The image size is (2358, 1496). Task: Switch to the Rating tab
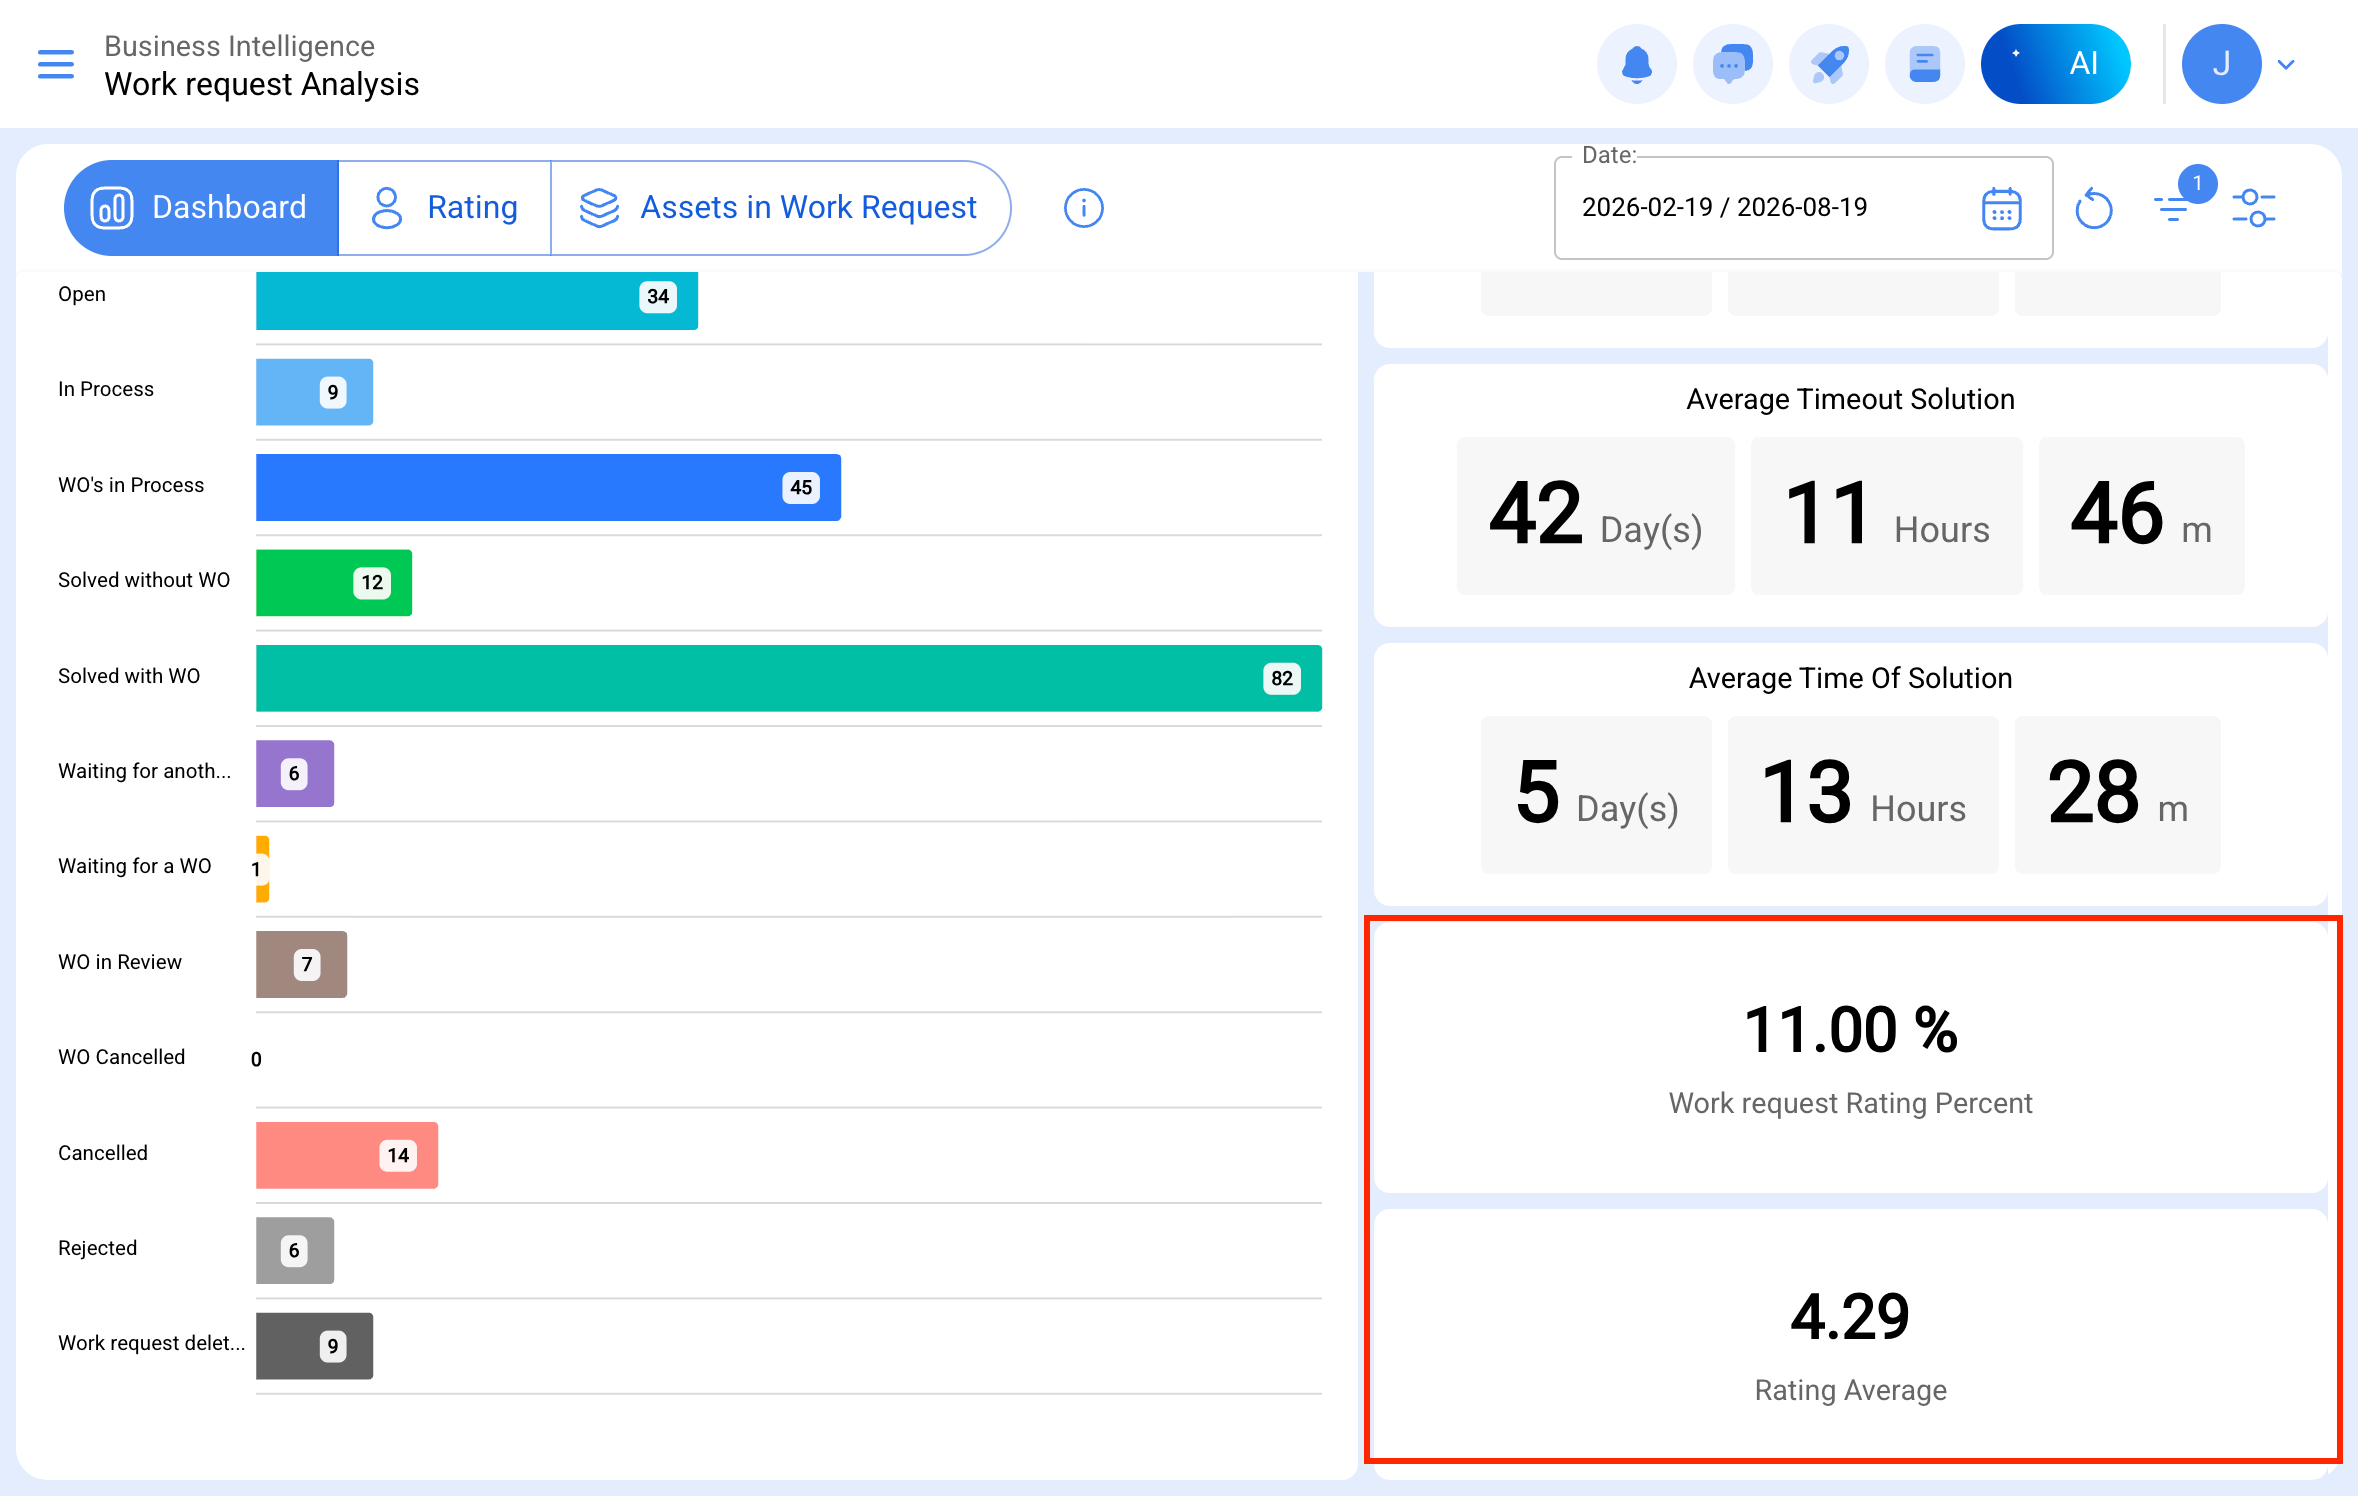(445, 208)
